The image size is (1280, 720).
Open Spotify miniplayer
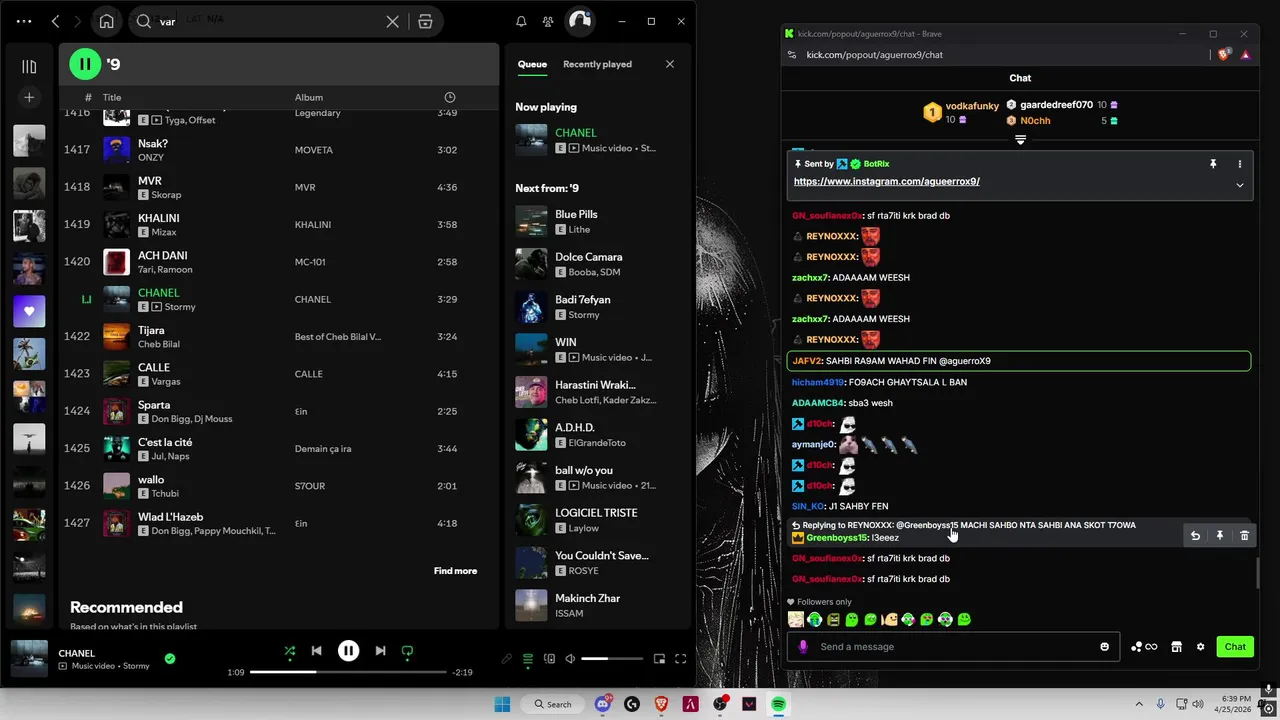(659, 659)
